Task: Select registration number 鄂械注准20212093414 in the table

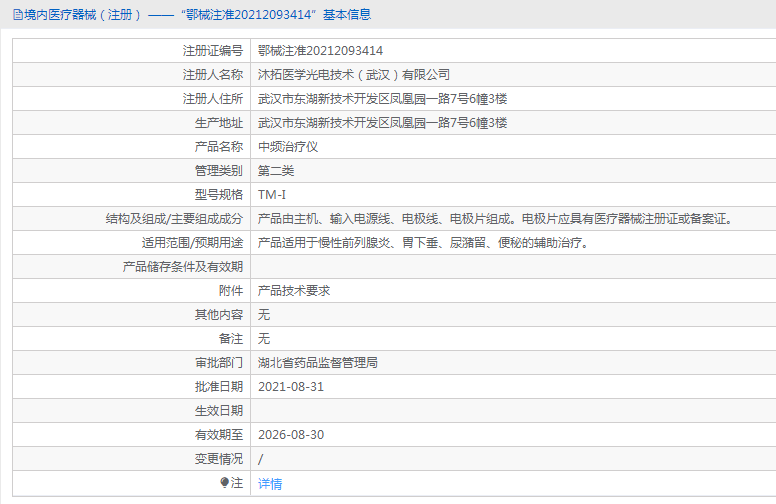Action: pyautogui.click(x=320, y=50)
